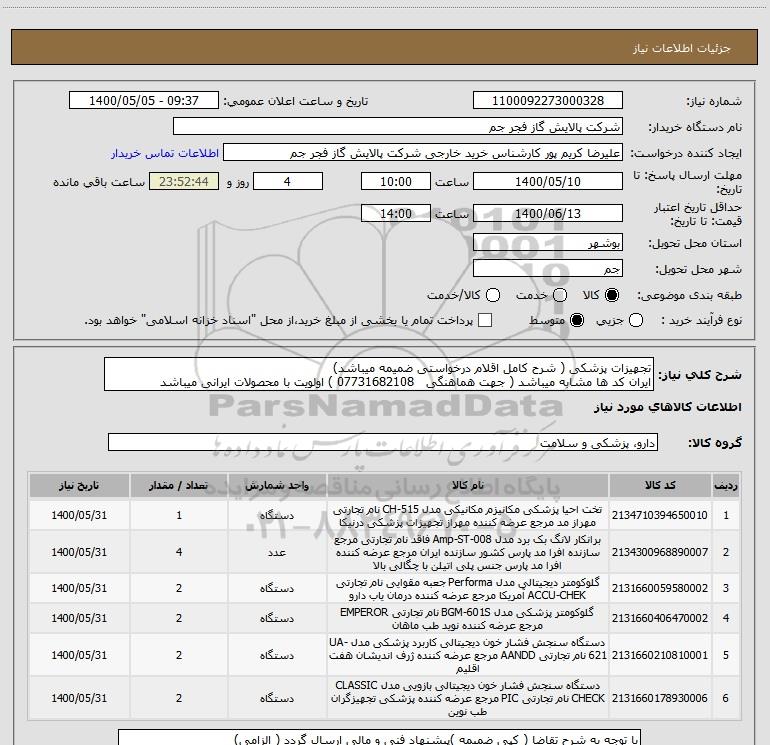The image size is (770, 745).
Task: Click product code 2131660178930006
Action: coord(660,698)
